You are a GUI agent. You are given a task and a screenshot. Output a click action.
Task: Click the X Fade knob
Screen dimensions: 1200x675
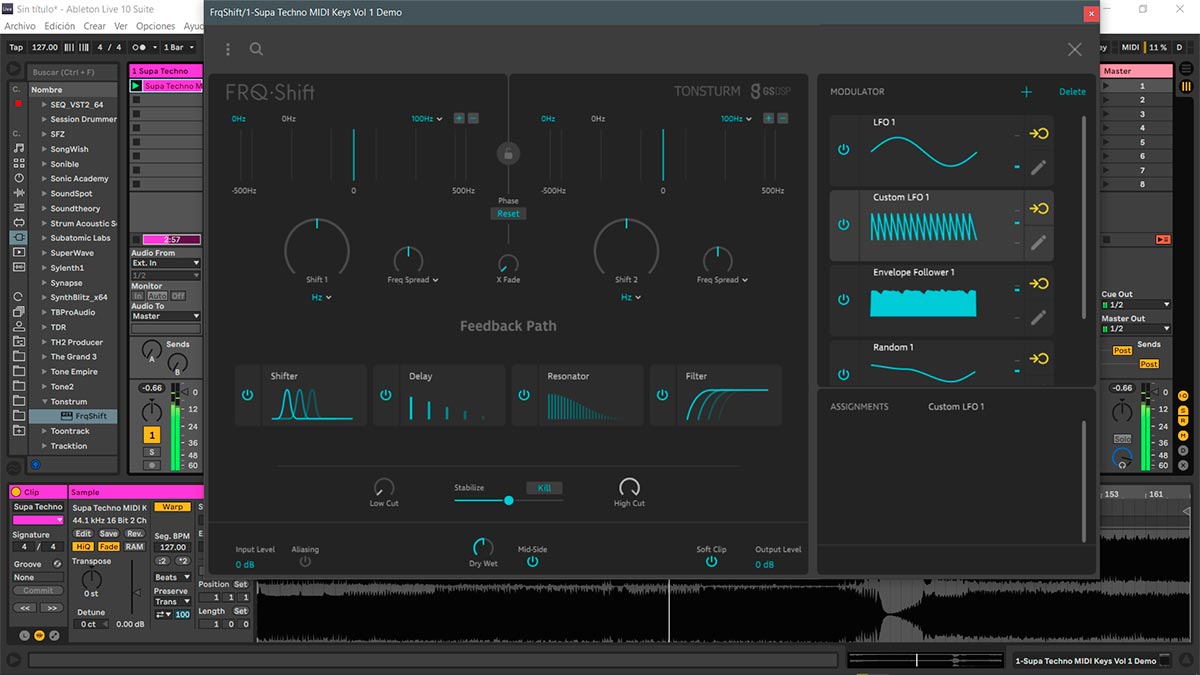[508, 263]
